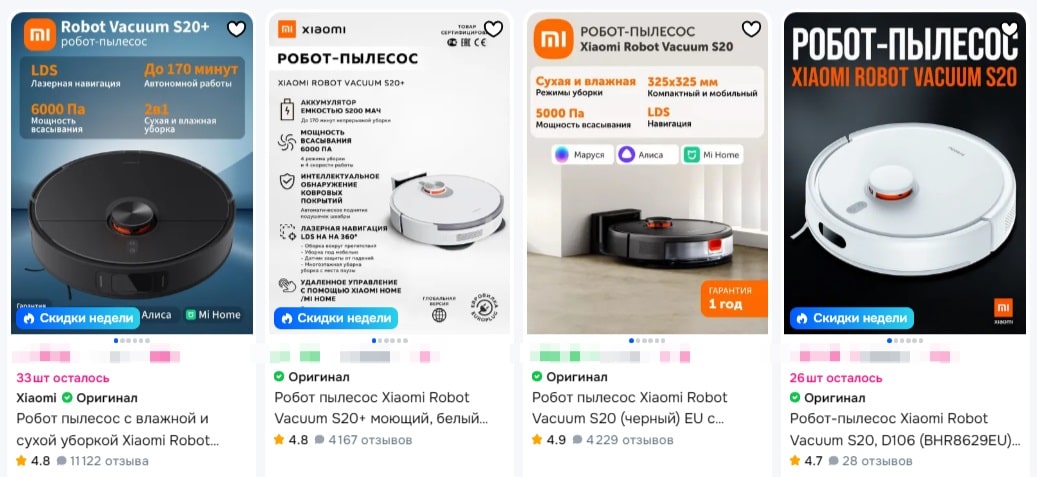The width and height of the screenshot is (1037, 477).
Task: Open 'Vacuum S20 (черный) EU' product title
Action: coord(629,408)
